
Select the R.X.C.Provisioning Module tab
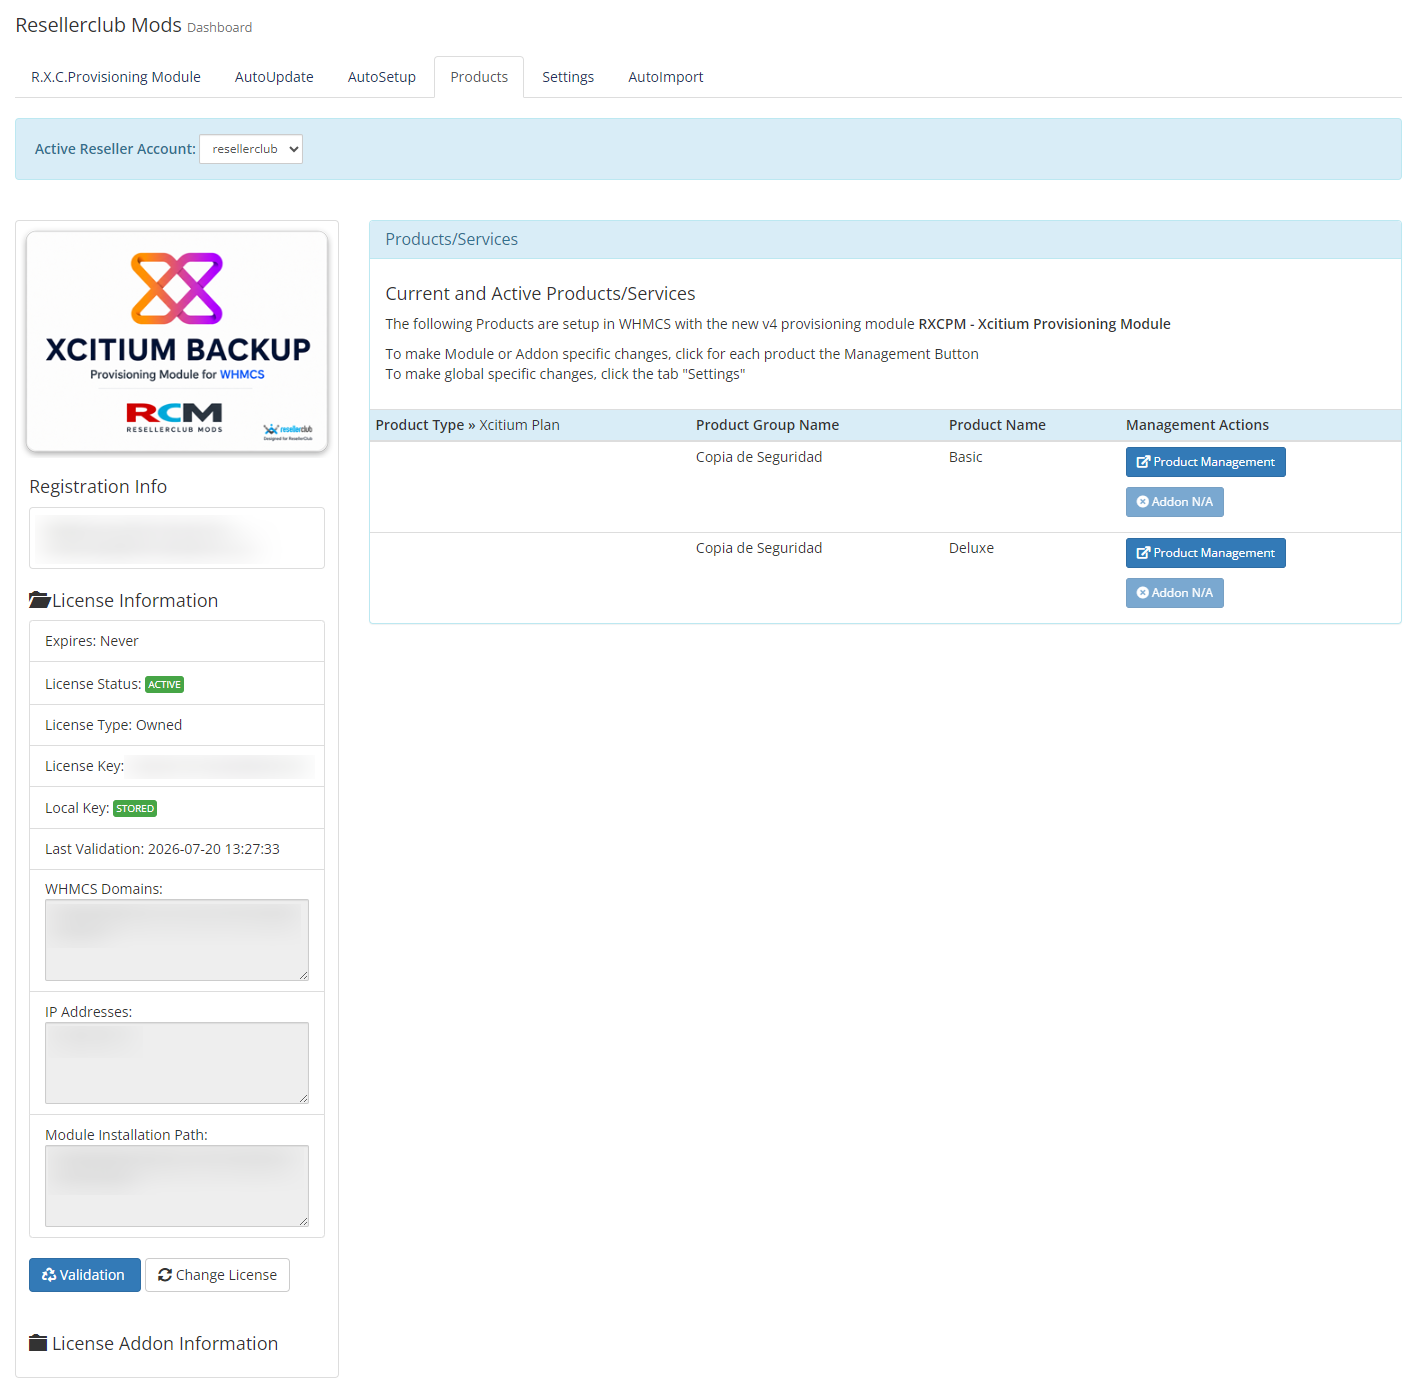click(x=116, y=77)
